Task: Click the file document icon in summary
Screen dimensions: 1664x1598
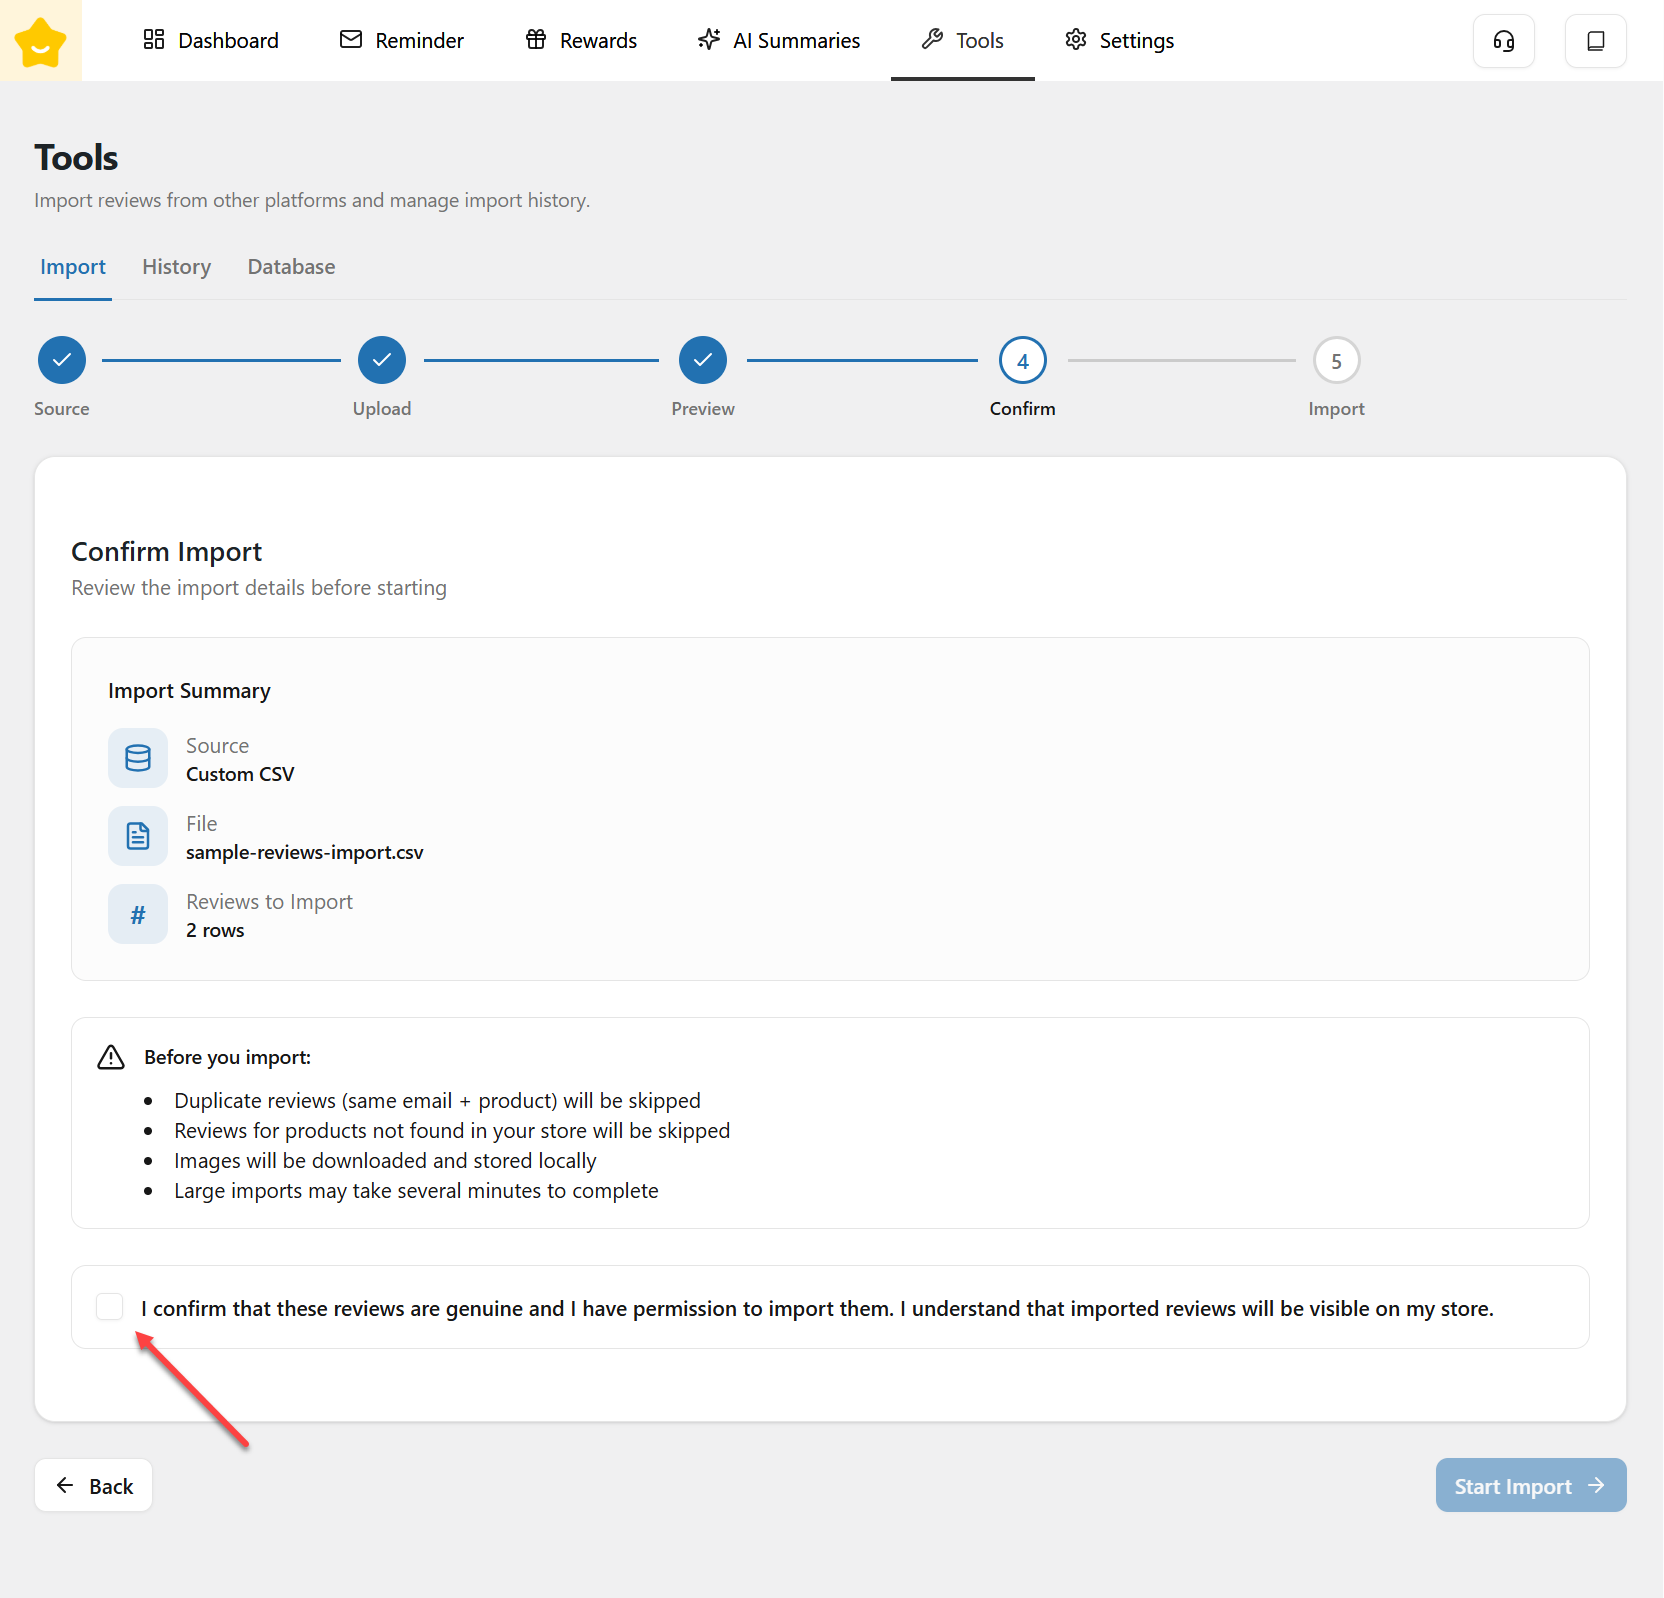Action: (x=138, y=836)
